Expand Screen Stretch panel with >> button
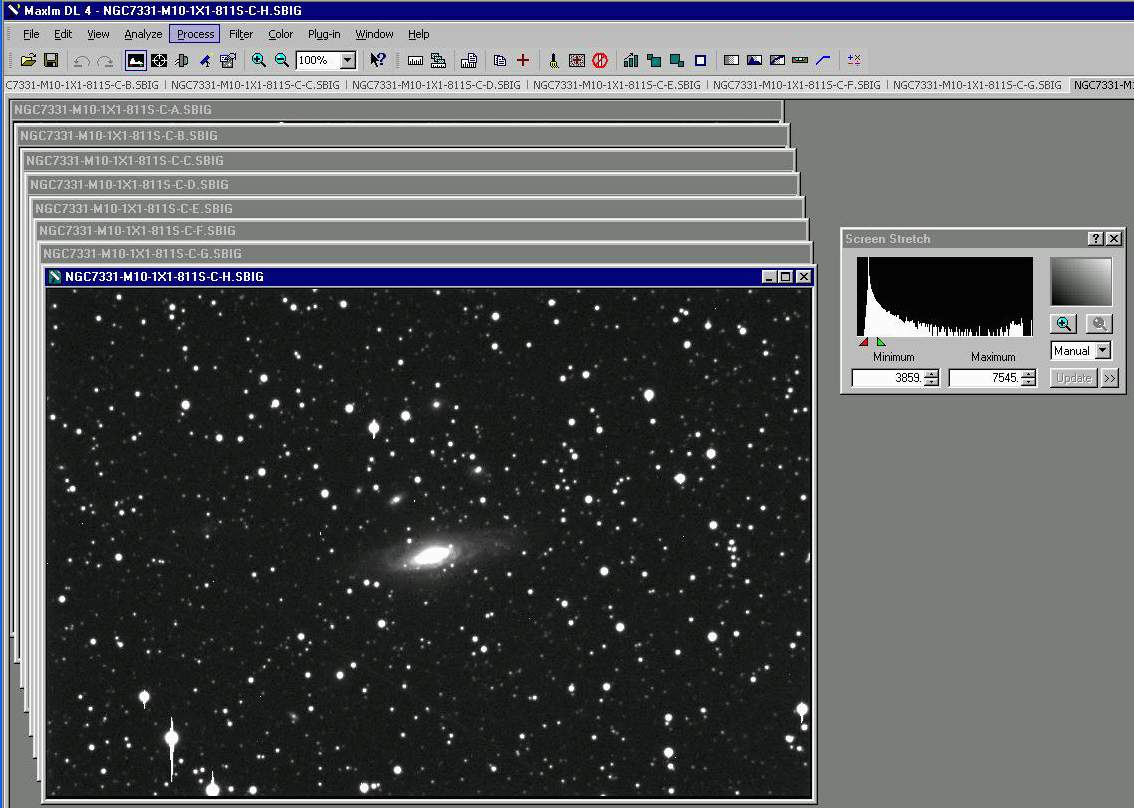The height and width of the screenshot is (808, 1134). click(1110, 378)
